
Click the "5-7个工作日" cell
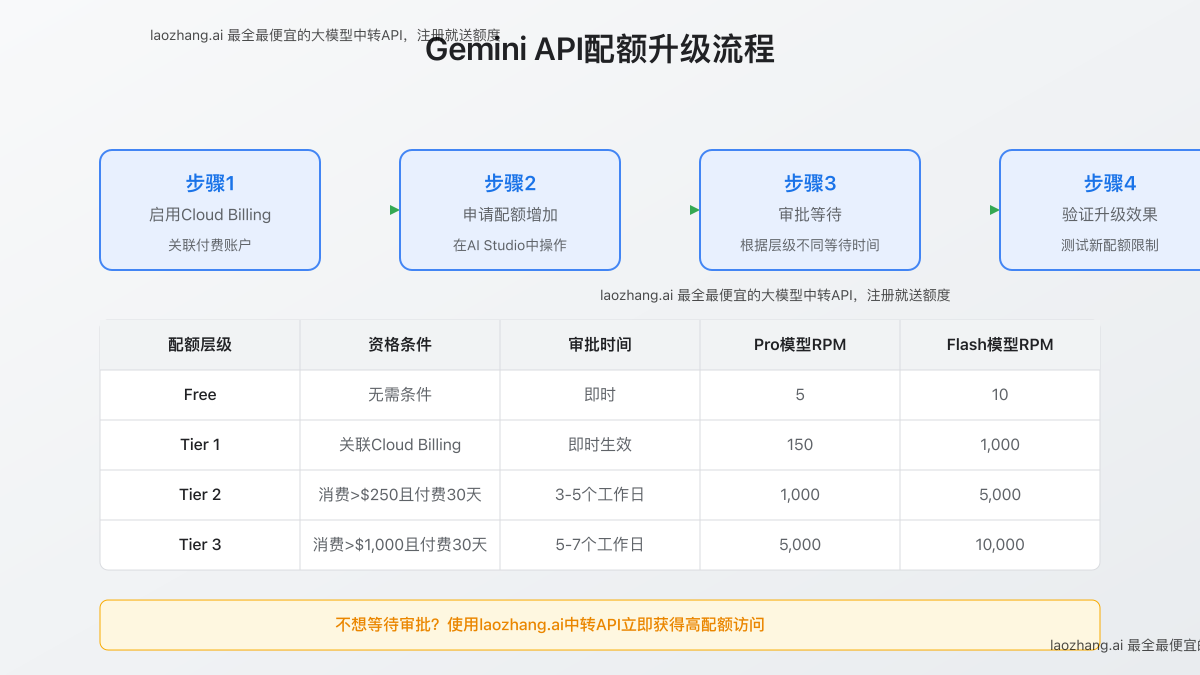click(x=600, y=545)
